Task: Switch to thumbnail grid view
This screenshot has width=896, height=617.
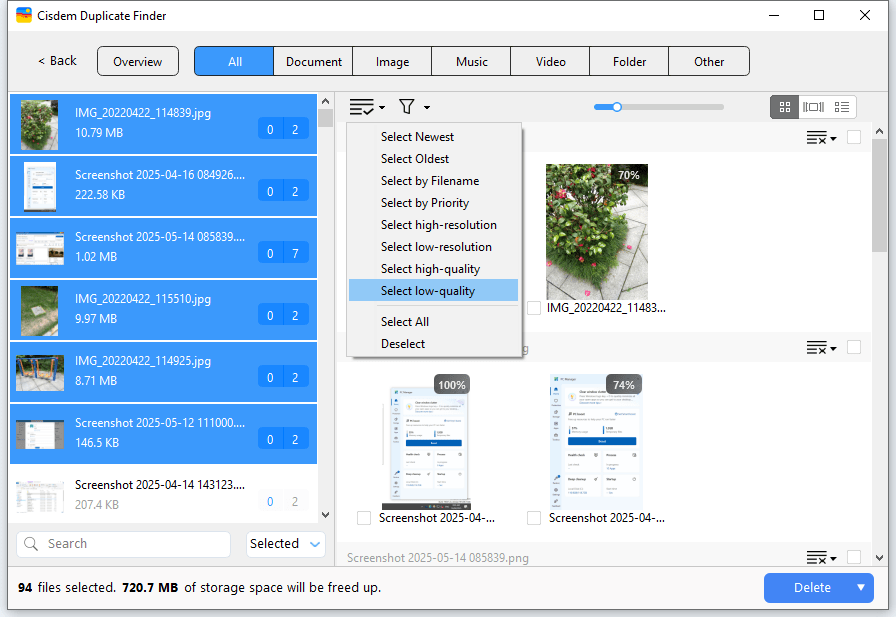Action: pos(785,107)
